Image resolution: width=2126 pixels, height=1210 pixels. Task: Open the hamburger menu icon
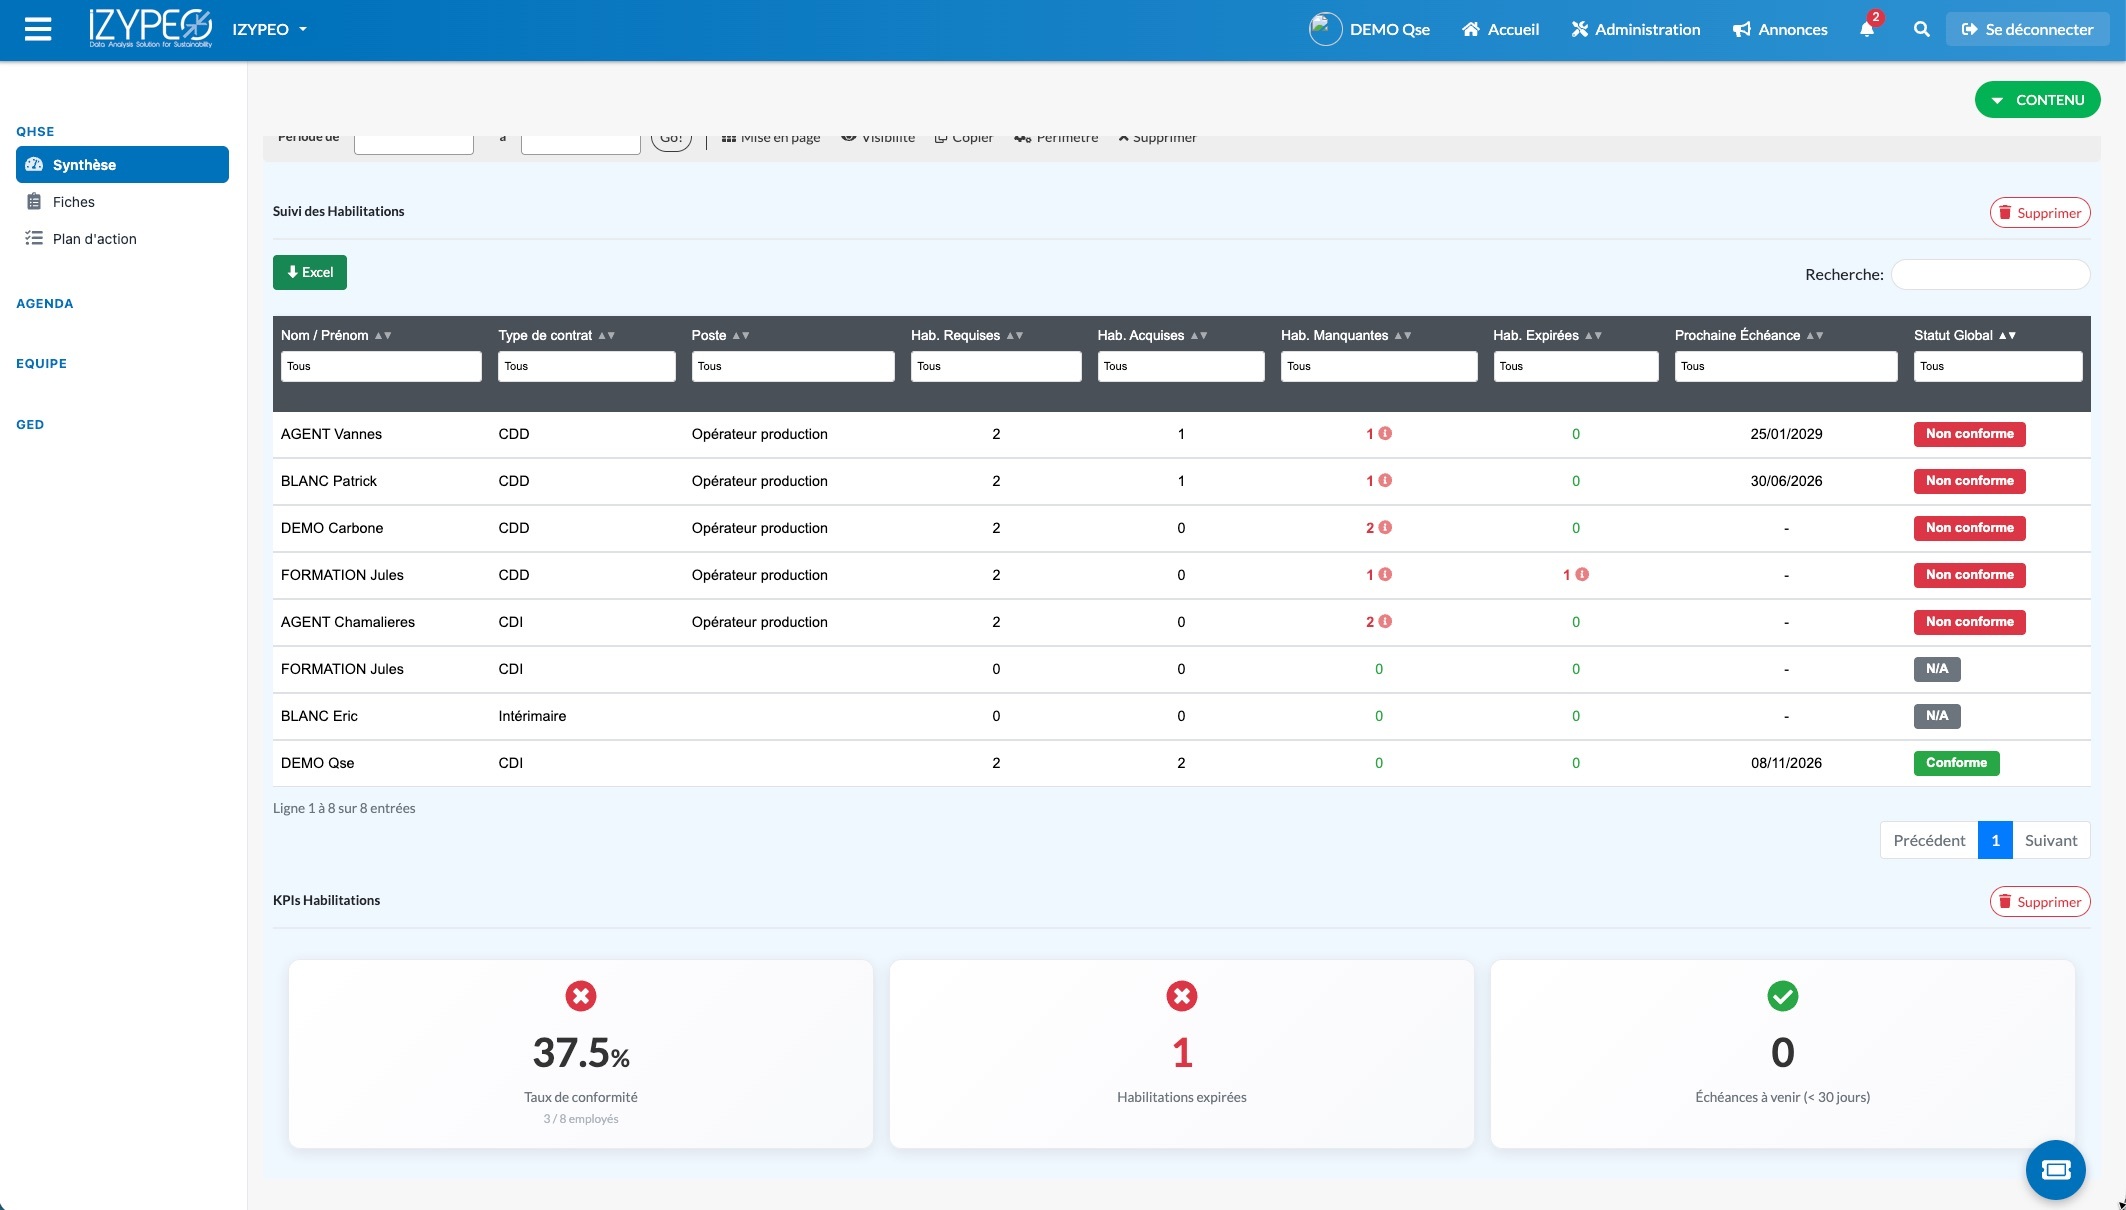point(38,29)
